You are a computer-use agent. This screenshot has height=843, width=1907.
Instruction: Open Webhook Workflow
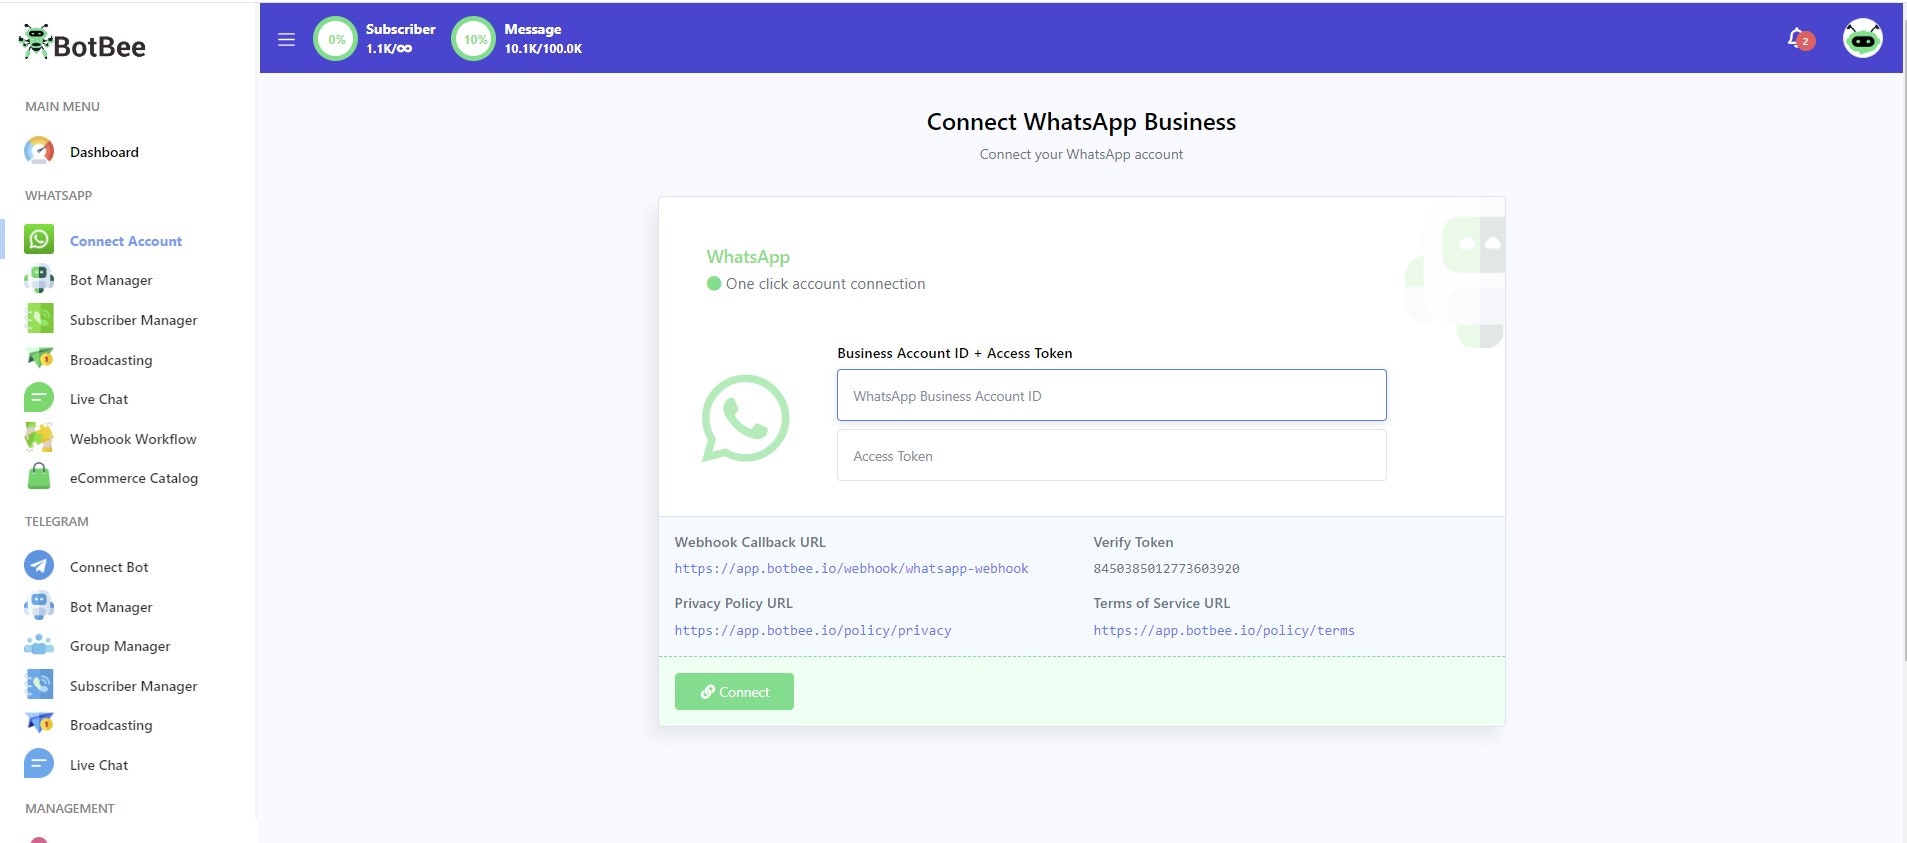coord(133,439)
